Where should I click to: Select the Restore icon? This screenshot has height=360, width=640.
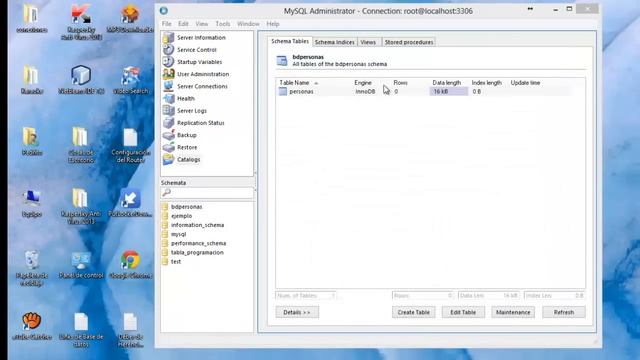[169, 147]
